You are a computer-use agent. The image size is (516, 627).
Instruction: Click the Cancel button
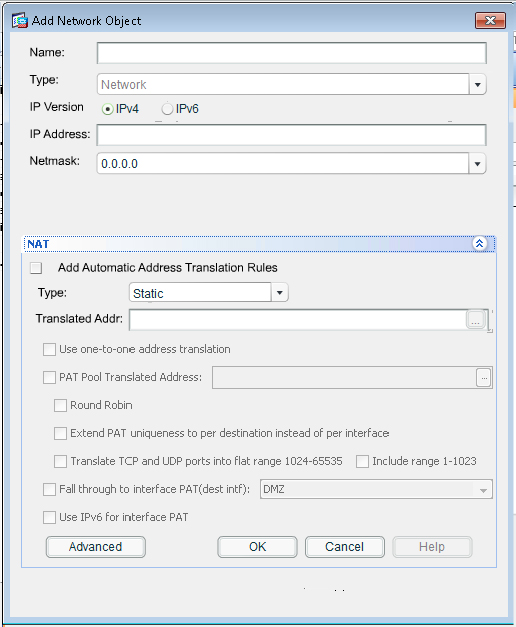pyautogui.click(x=345, y=547)
